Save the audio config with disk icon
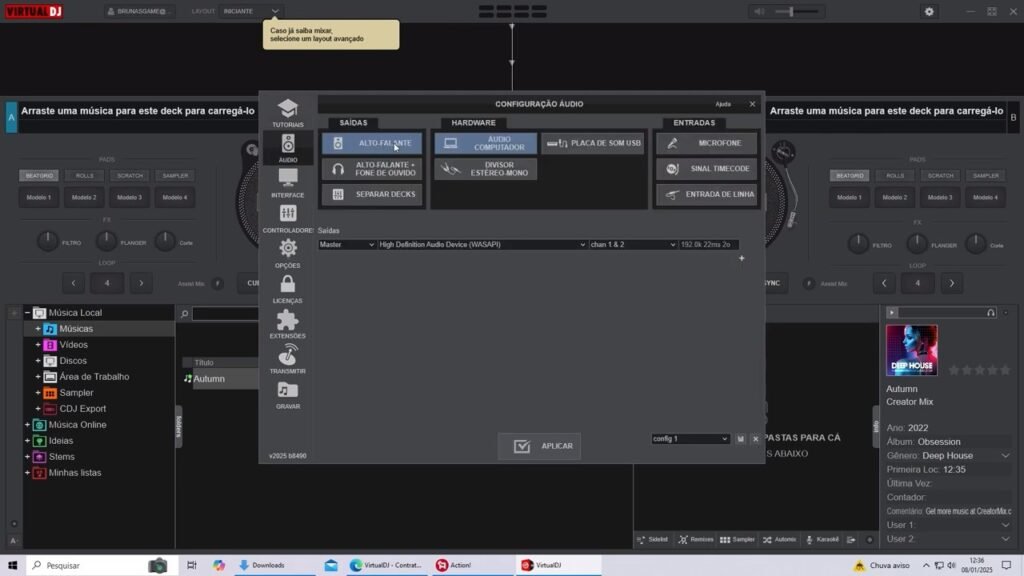Screen dimensions: 1024x576 (x=741, y=439)
